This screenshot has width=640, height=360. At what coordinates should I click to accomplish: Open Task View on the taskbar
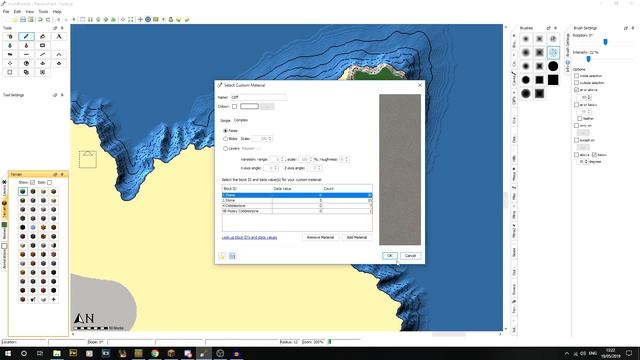click(x=40, y=353)
